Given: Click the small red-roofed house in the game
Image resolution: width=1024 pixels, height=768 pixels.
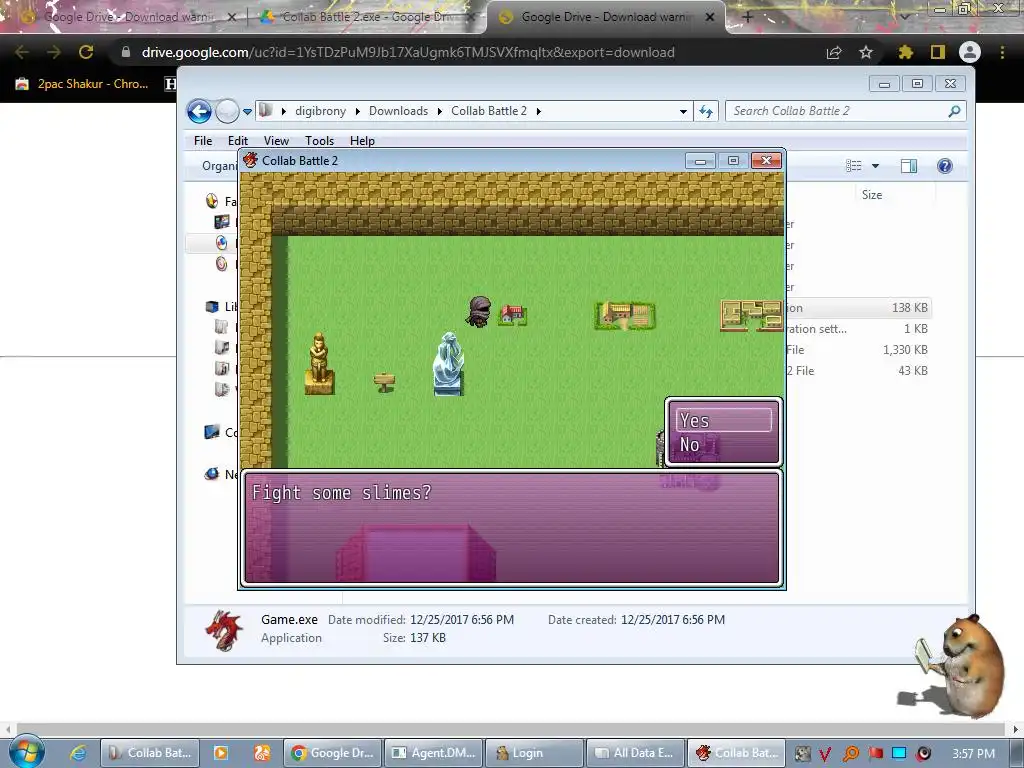Looking at the screenshot, I should coord(513,315).
